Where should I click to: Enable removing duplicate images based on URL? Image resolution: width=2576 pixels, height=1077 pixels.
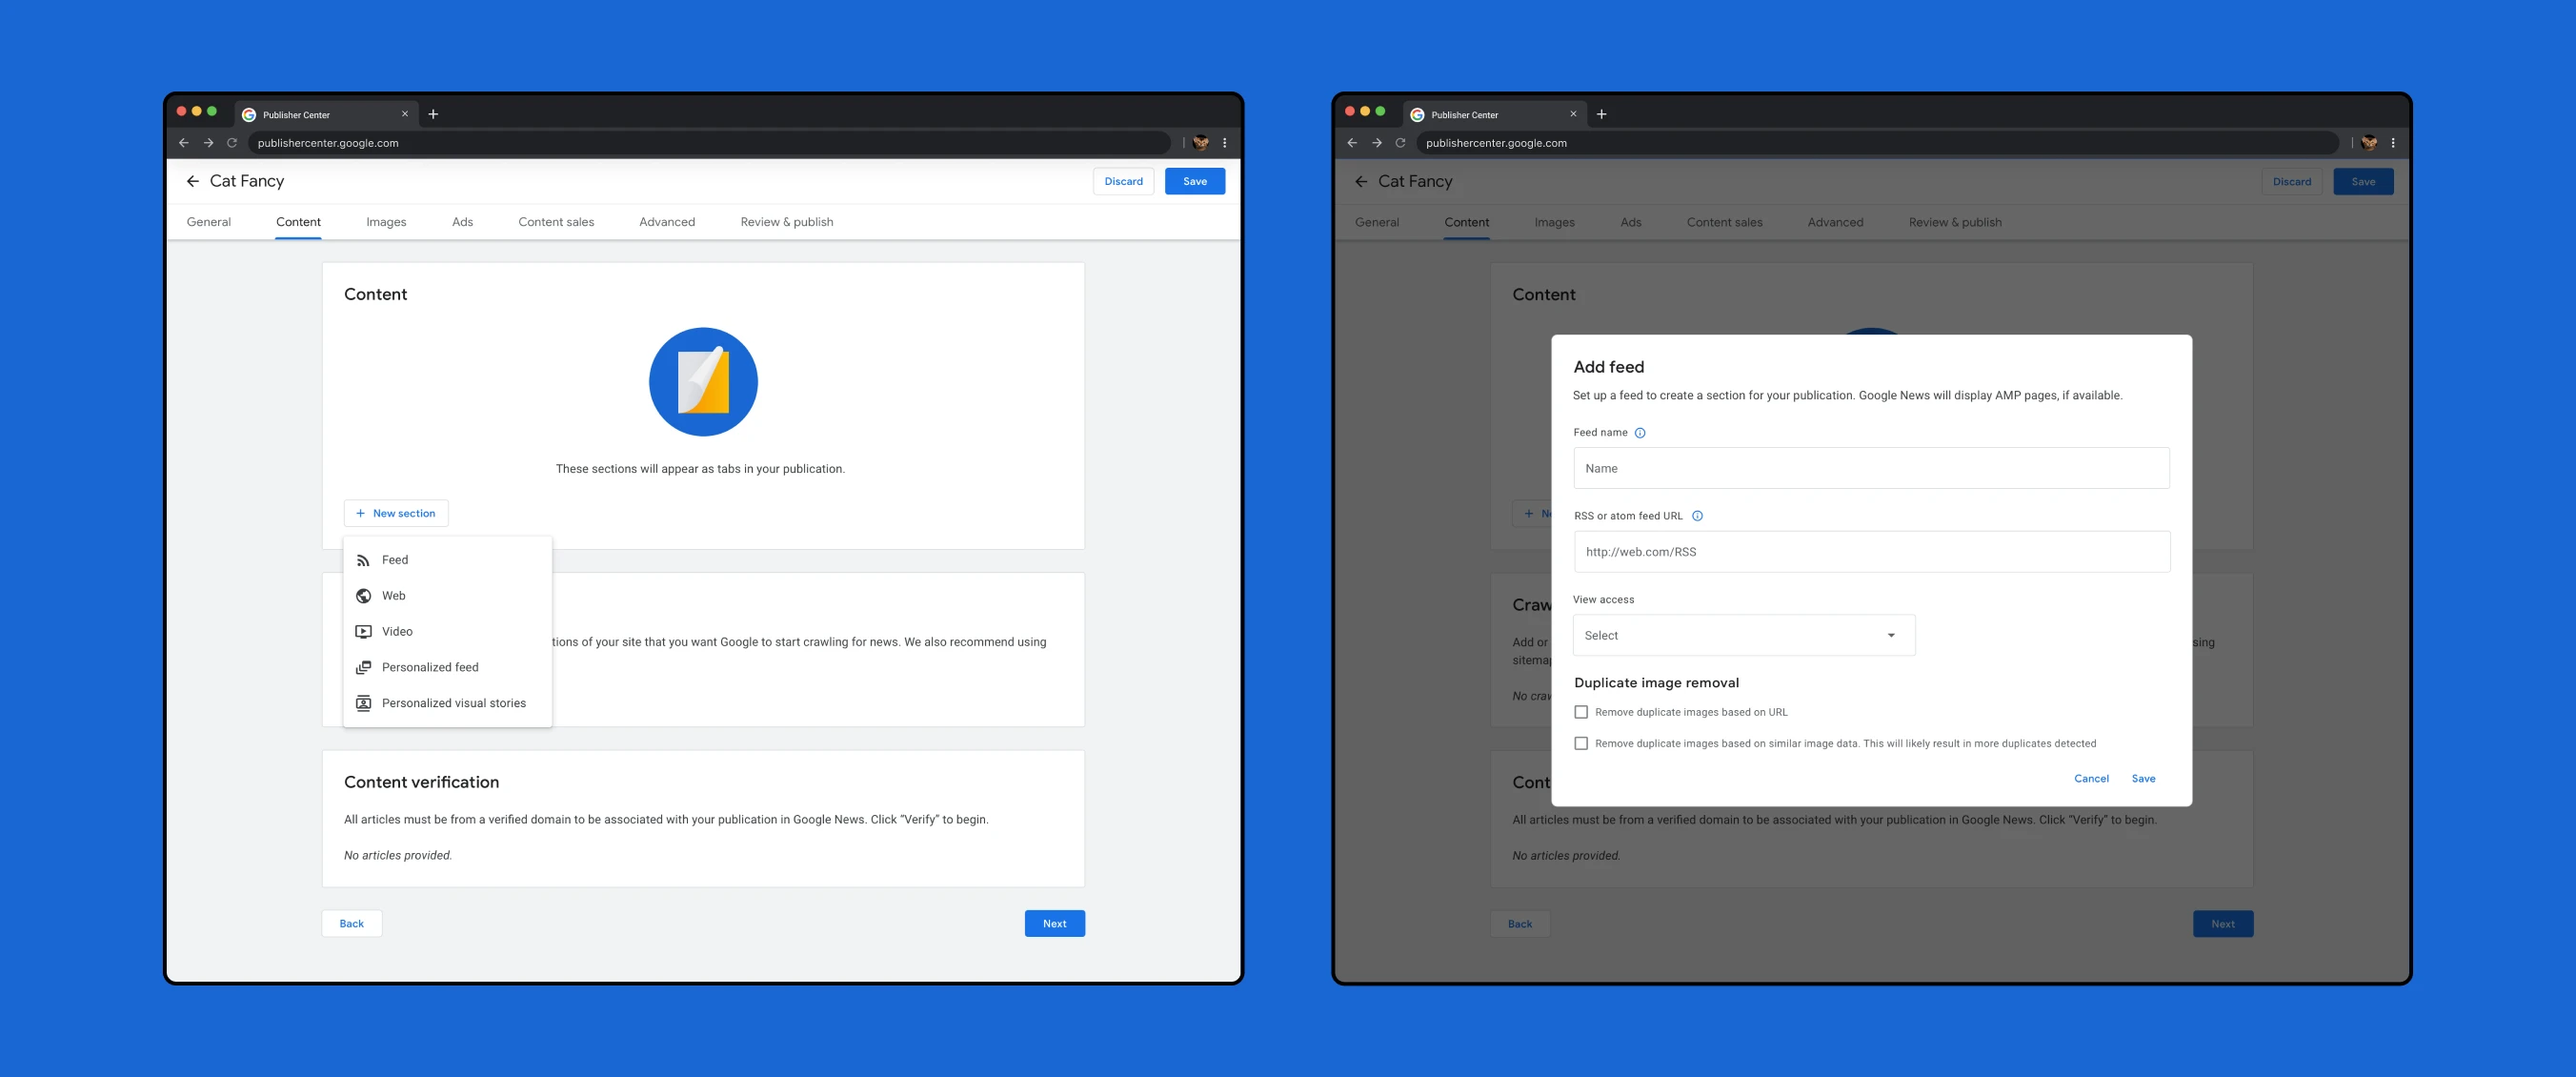pos(1581,711)
